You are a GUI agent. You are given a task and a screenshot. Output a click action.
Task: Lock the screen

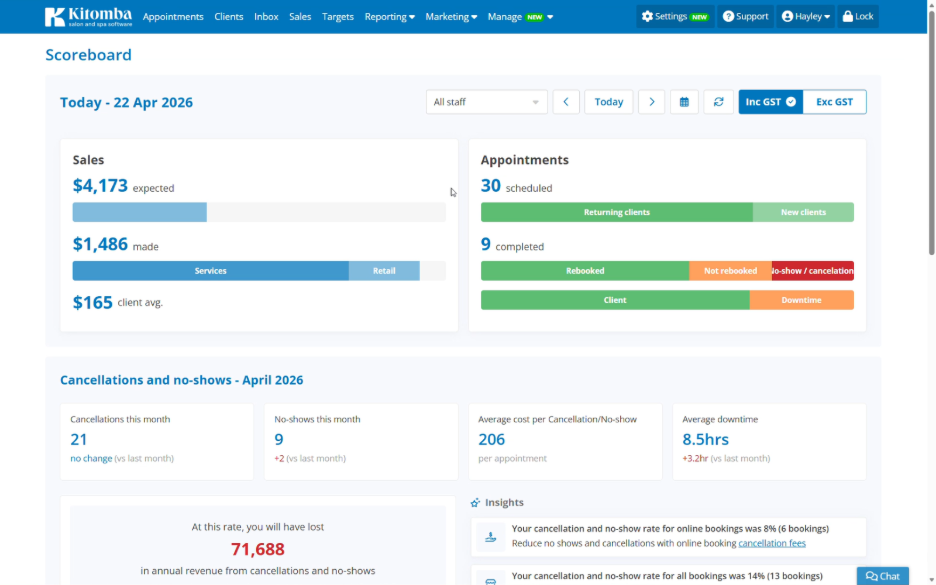(858, 17)
